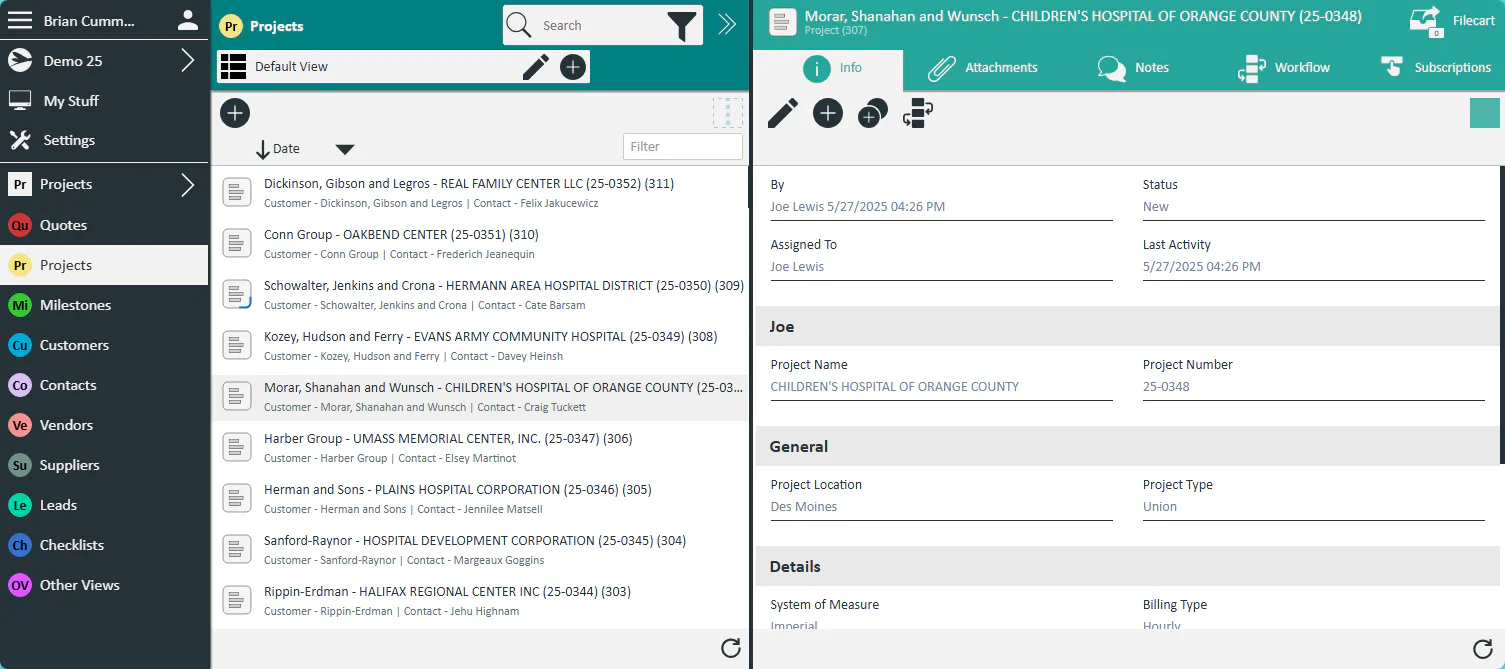Open Vendors in the sidebar
The width and height of the screenshot is (1505, 669).
coord(104,425)
